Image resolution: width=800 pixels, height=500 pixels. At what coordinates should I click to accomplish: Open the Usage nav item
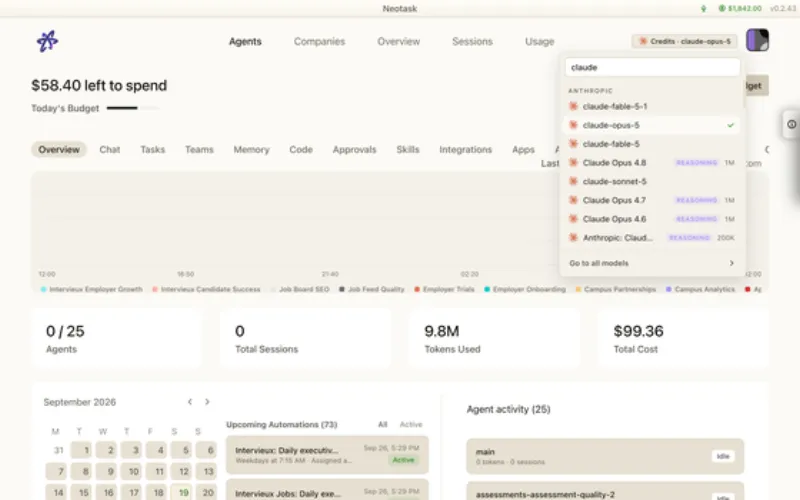tap(539, 41)
